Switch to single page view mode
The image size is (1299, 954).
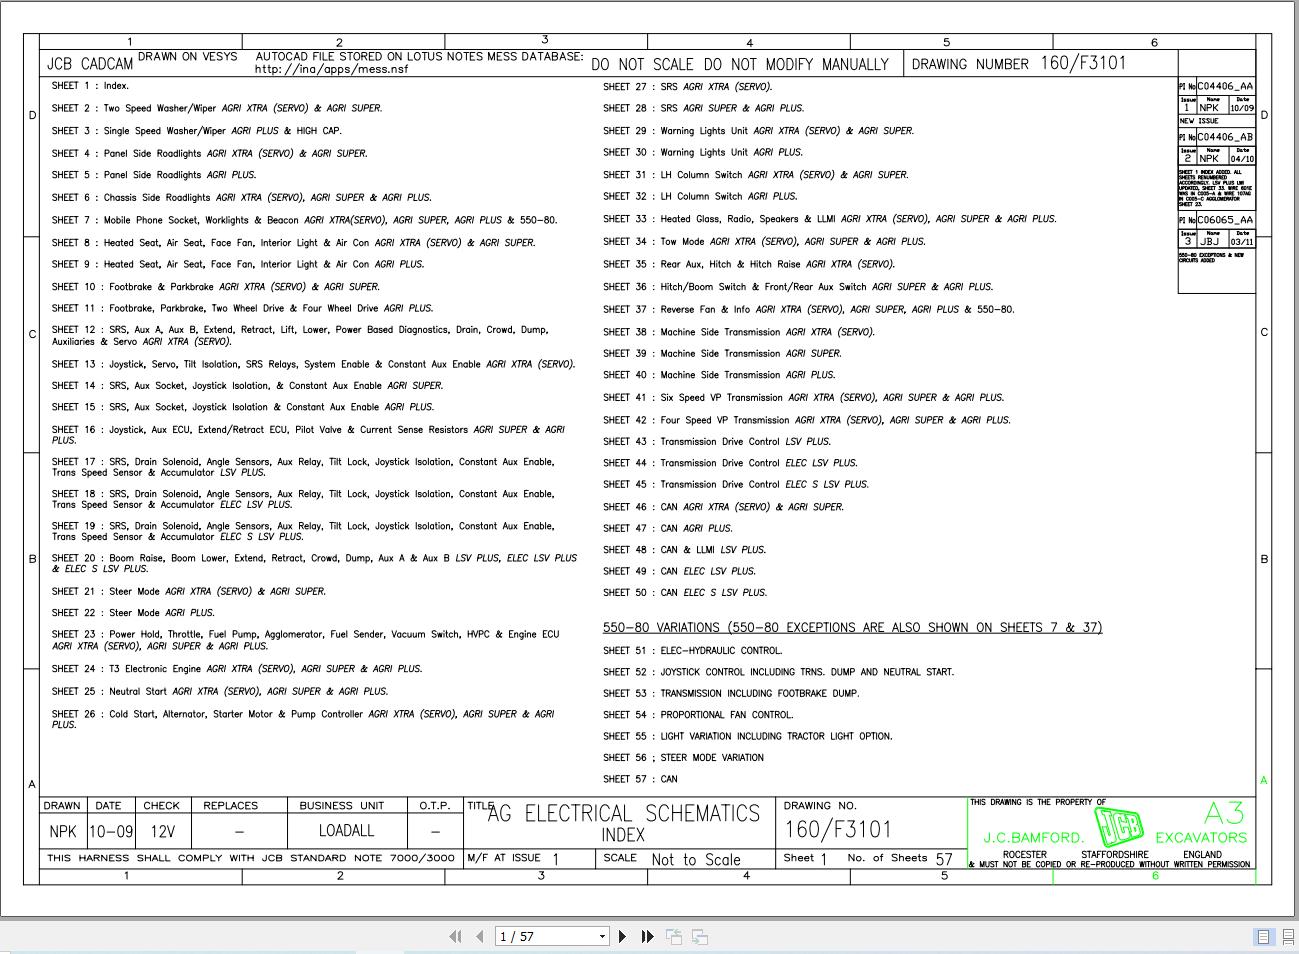point(1263,937)
